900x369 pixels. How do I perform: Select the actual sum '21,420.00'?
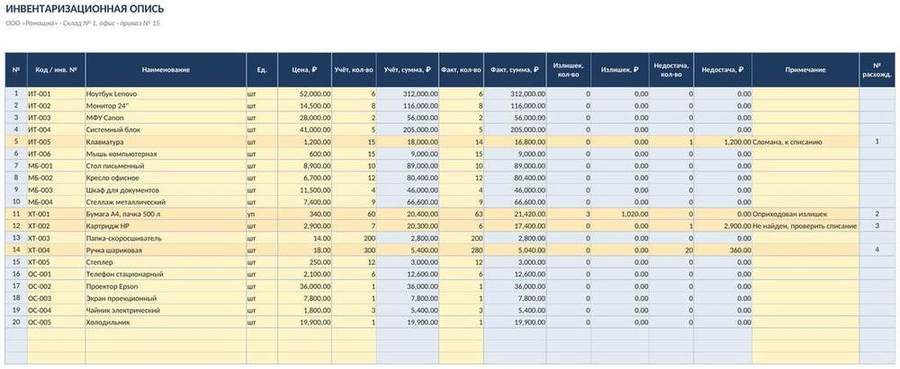point(515,214)
